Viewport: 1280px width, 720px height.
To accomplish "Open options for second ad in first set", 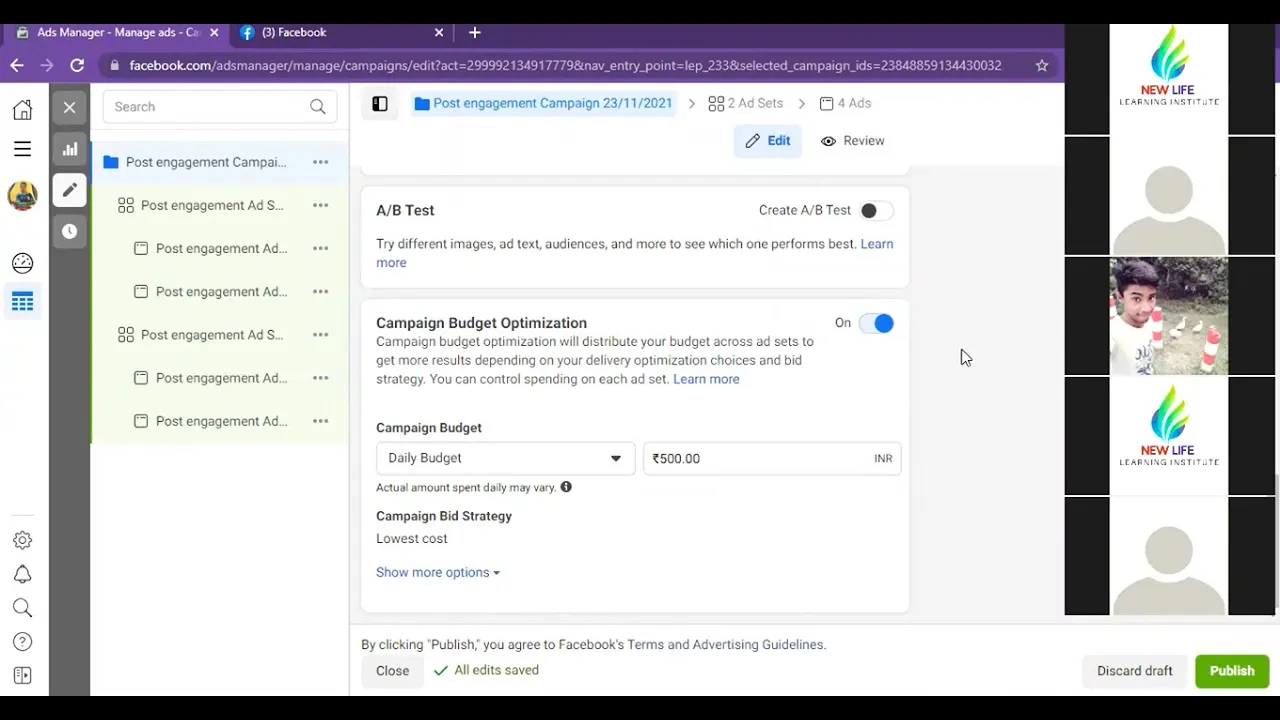I will pos(320,292).
